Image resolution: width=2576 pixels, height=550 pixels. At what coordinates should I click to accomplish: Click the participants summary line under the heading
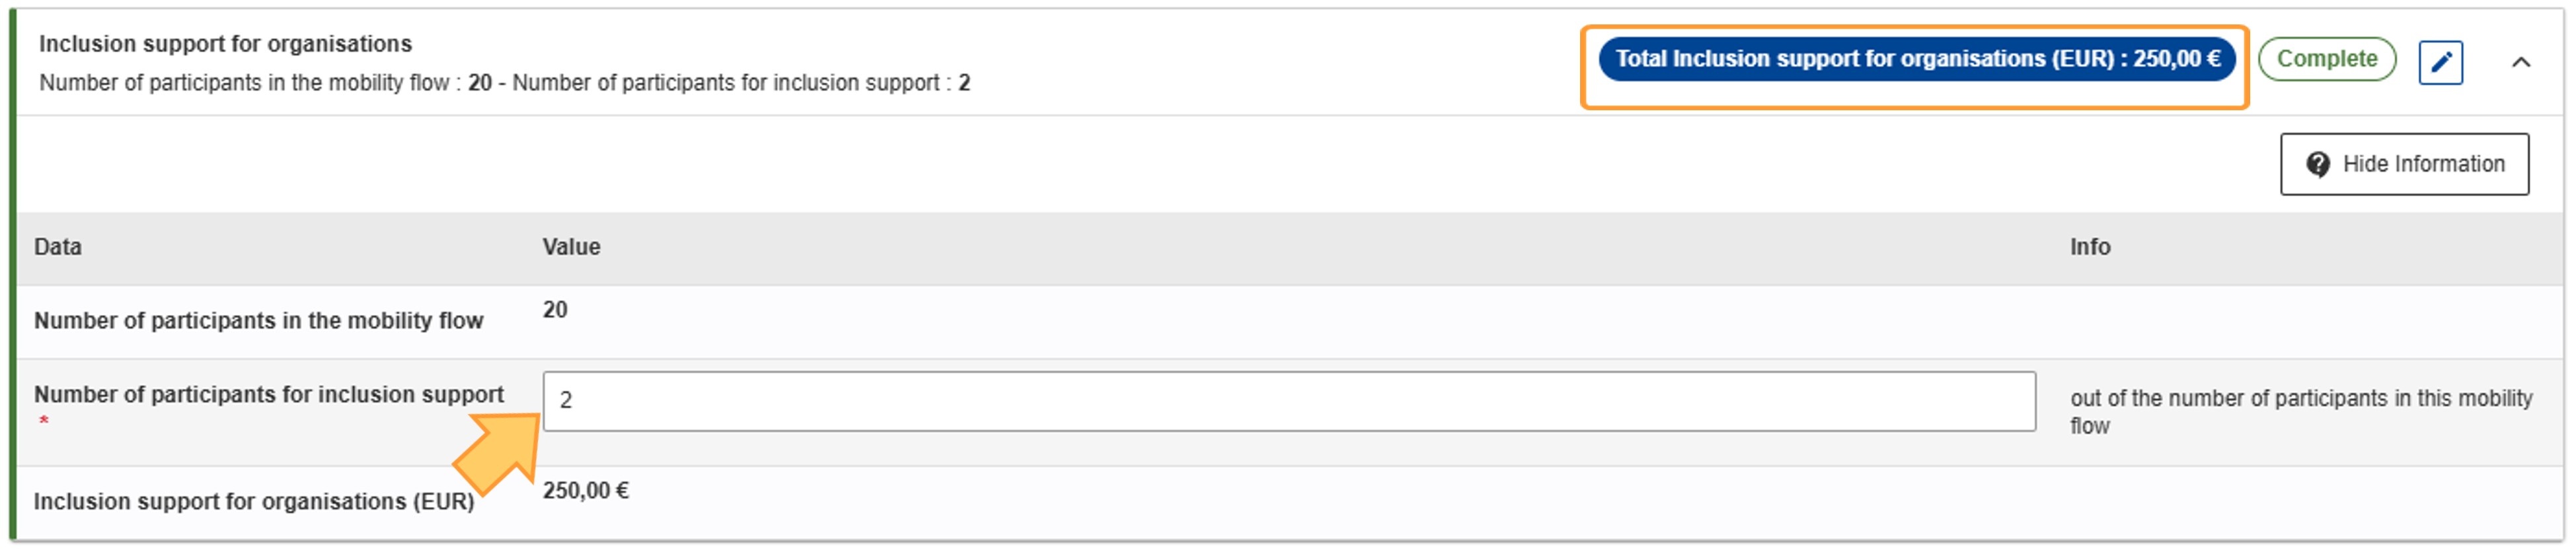point(504,83)
